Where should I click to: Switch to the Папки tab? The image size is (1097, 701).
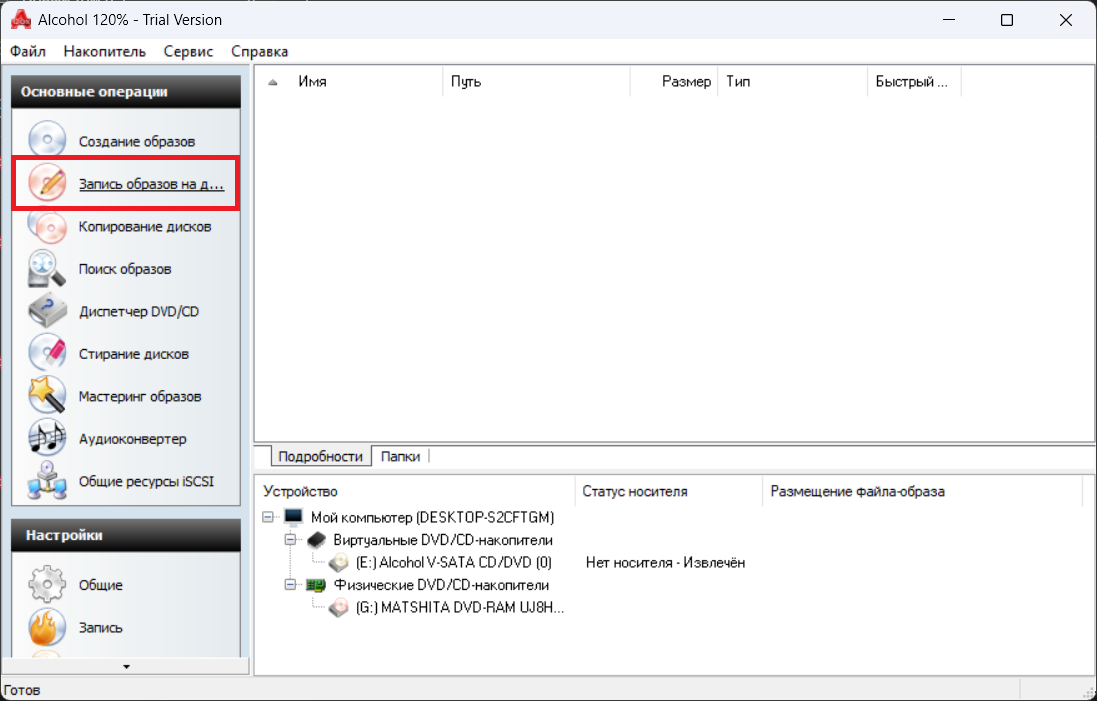point(400,456)
